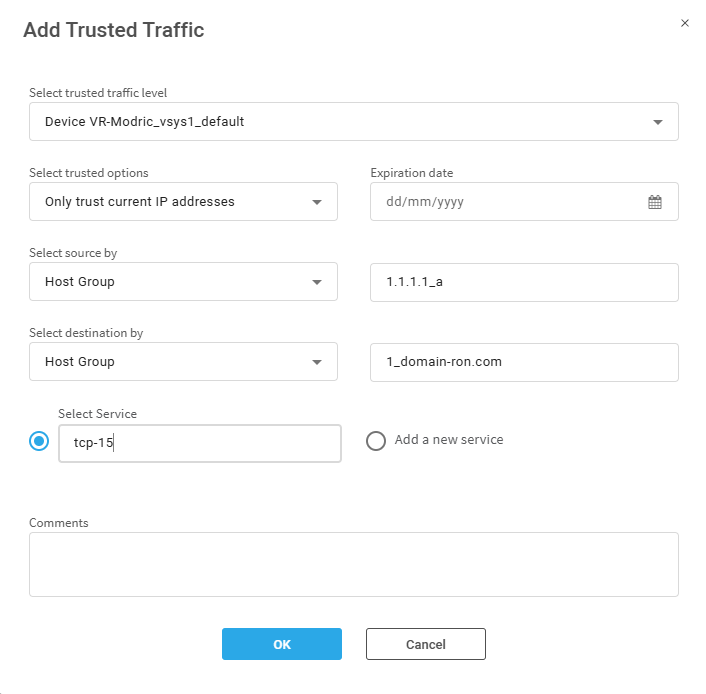Enable the Select Service radio button
706x694 pixels.
39,441
